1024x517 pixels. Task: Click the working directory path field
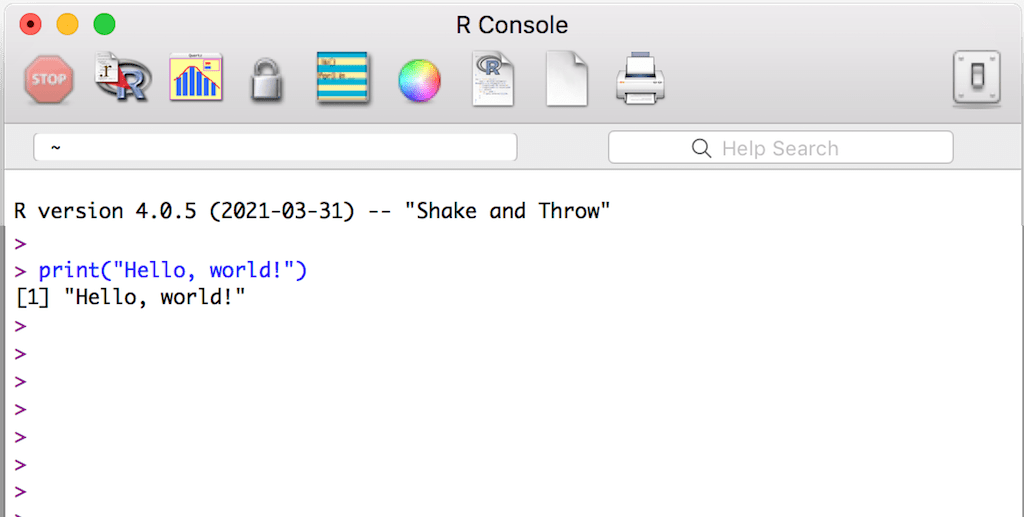[x=275, y=148]
